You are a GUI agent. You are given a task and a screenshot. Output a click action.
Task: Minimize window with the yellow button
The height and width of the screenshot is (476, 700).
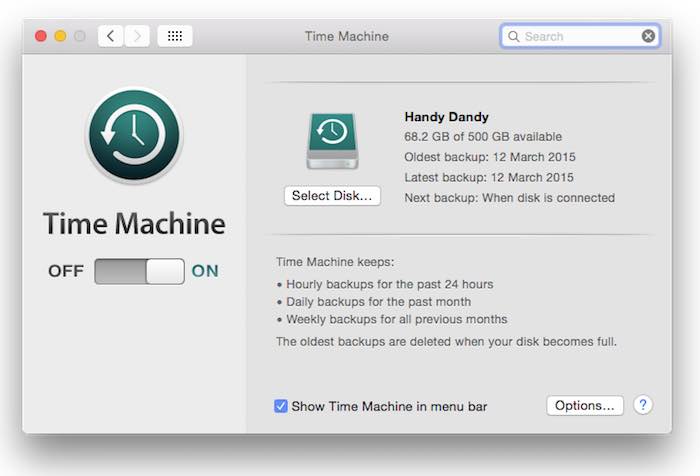click(x=60, y=36)
